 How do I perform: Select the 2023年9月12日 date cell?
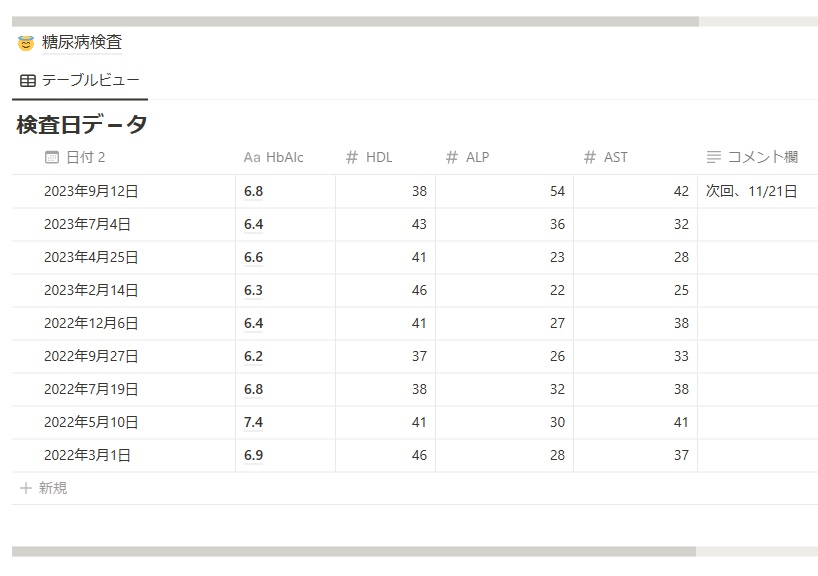tap(124, 191)
